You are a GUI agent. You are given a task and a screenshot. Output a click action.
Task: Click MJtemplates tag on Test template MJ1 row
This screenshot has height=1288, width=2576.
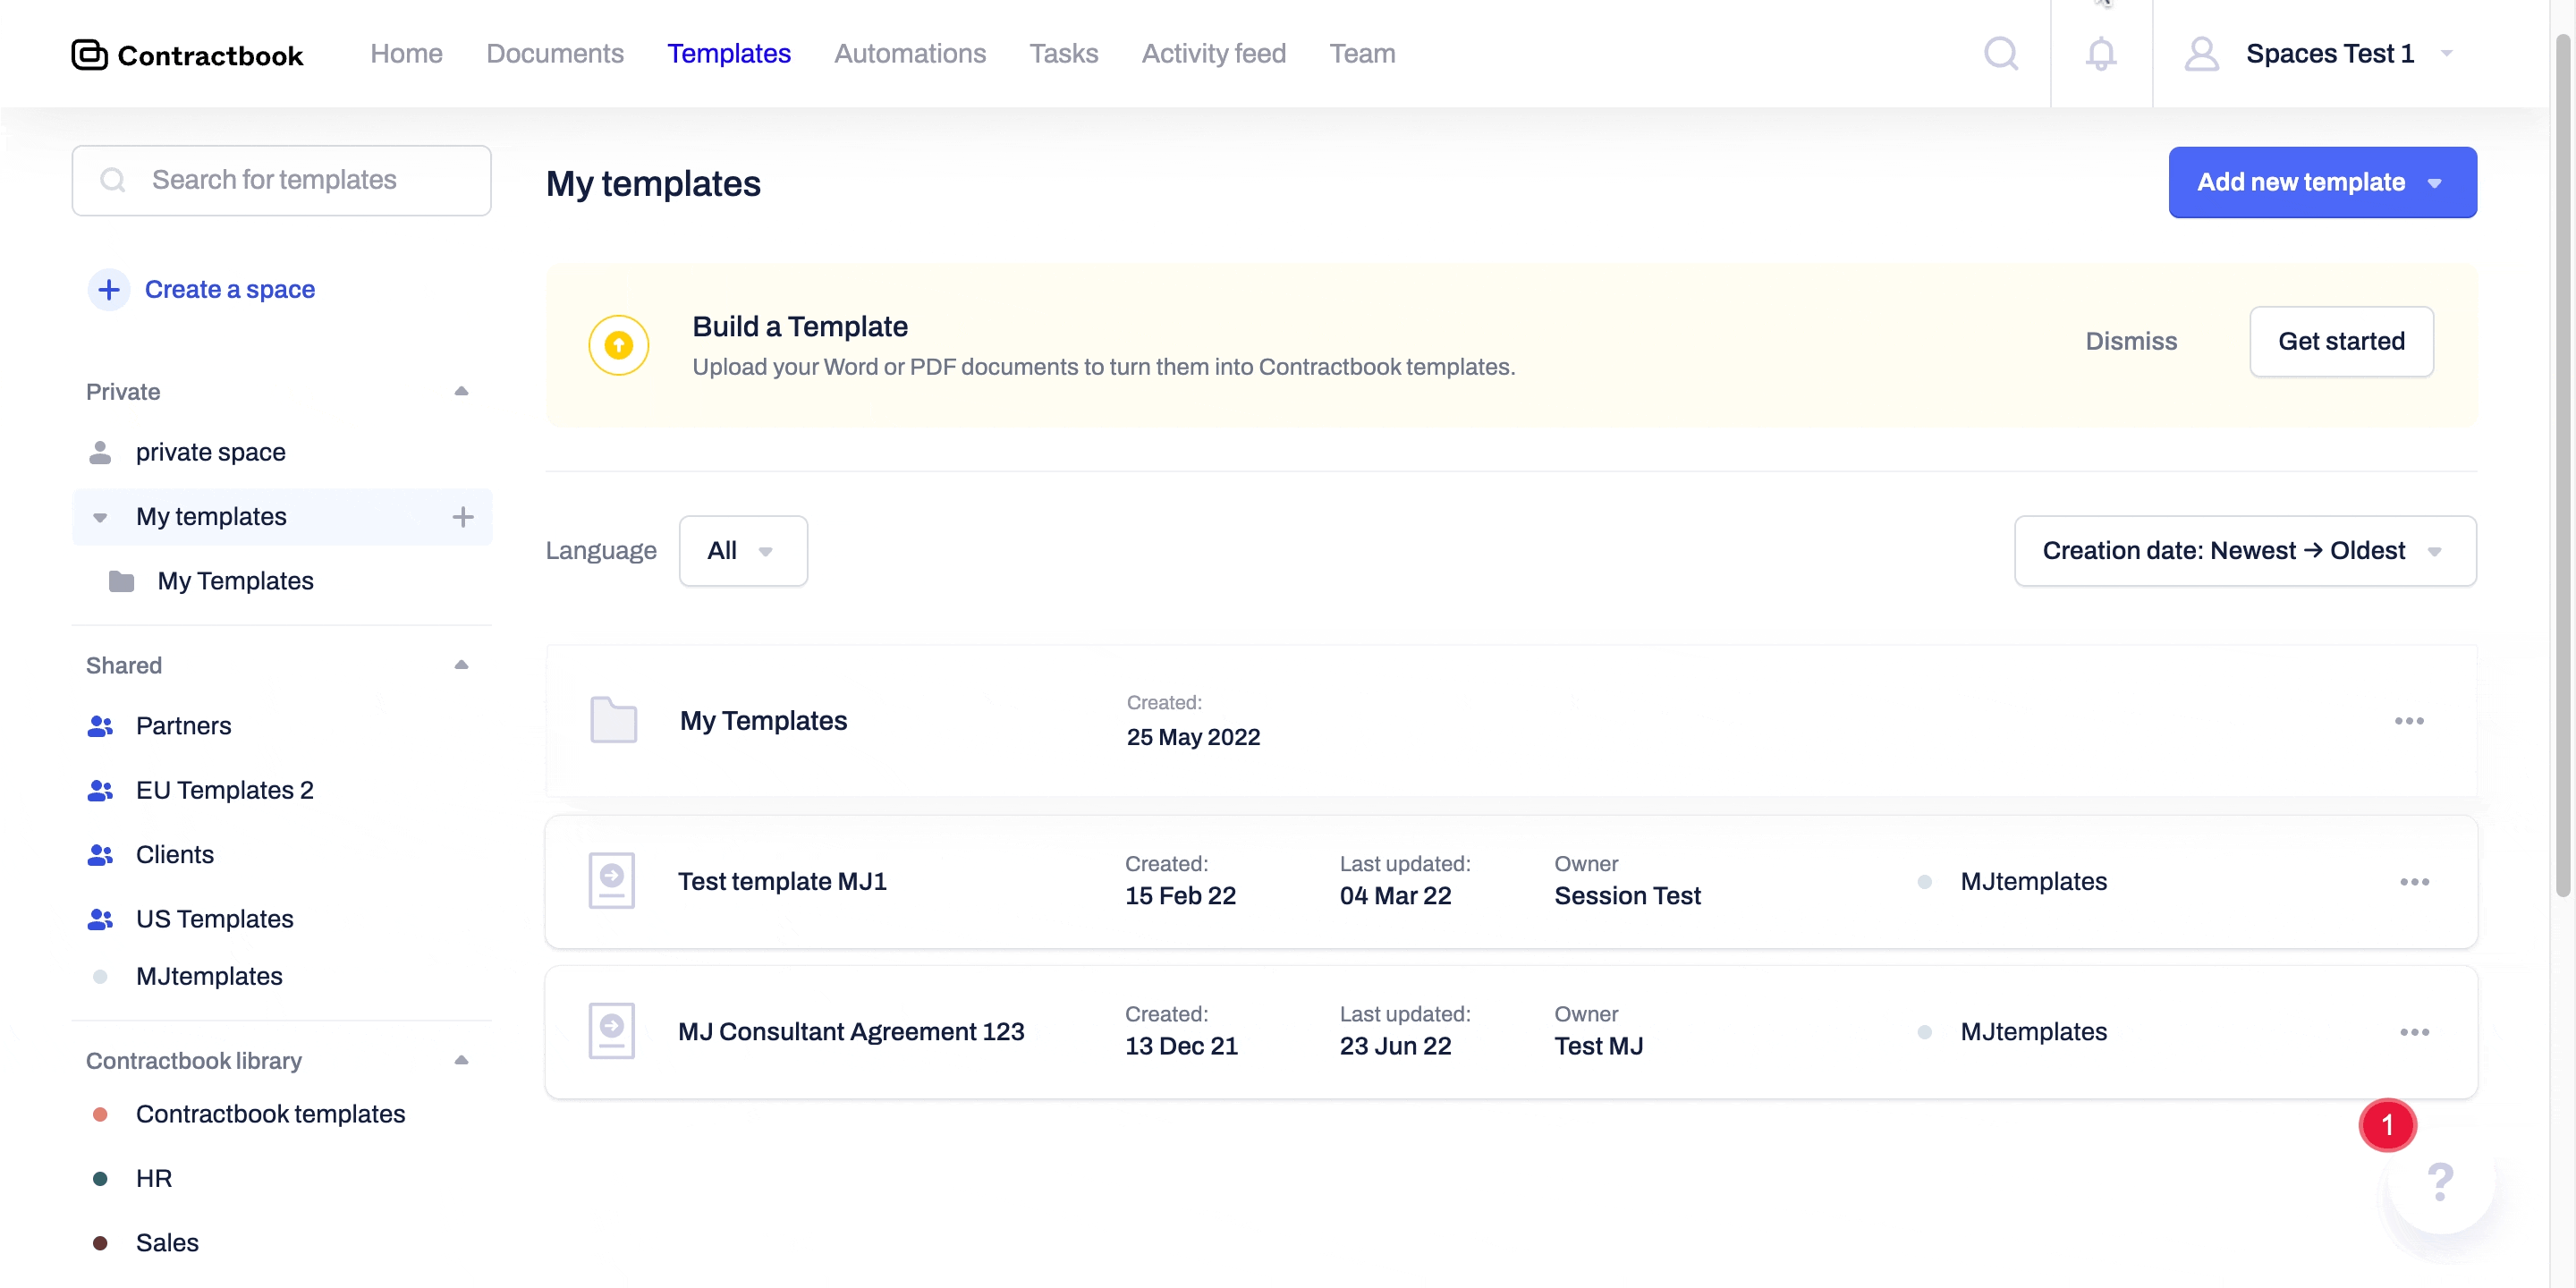click(2033, 881)
